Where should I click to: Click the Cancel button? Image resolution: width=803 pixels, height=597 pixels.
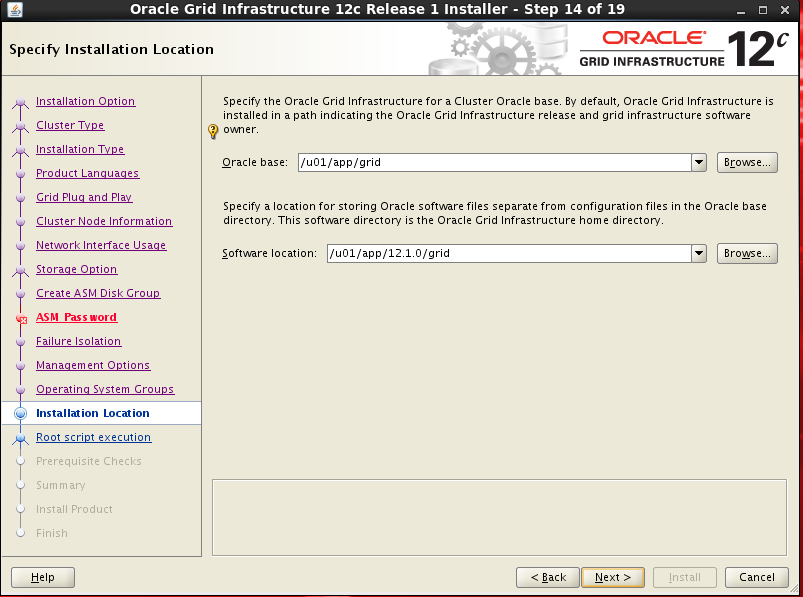[x=757, y=578]
